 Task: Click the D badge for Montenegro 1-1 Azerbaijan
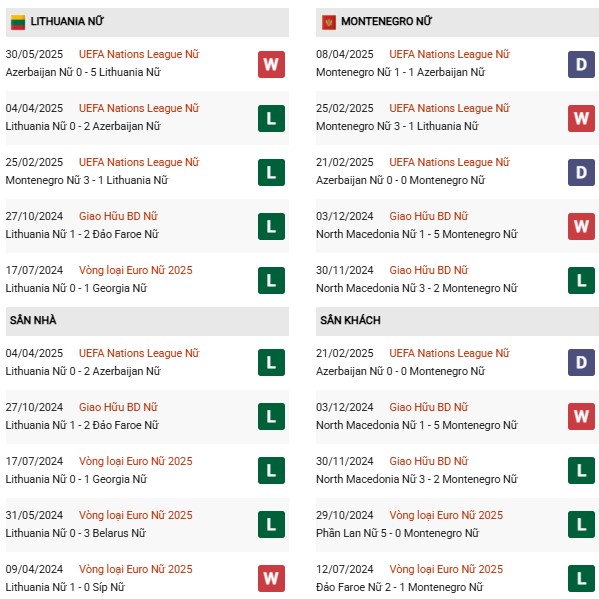(x=581, y=64)
